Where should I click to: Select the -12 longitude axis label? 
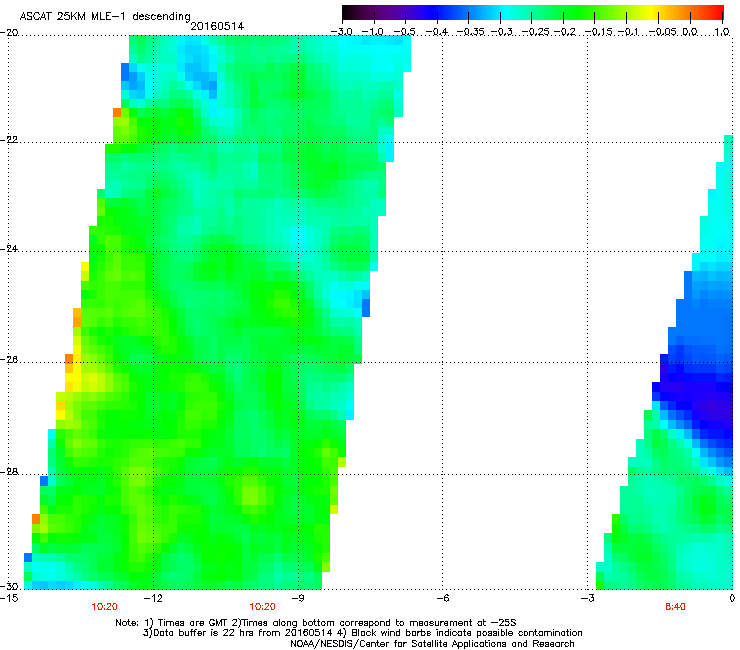click(x=153, y=598)
